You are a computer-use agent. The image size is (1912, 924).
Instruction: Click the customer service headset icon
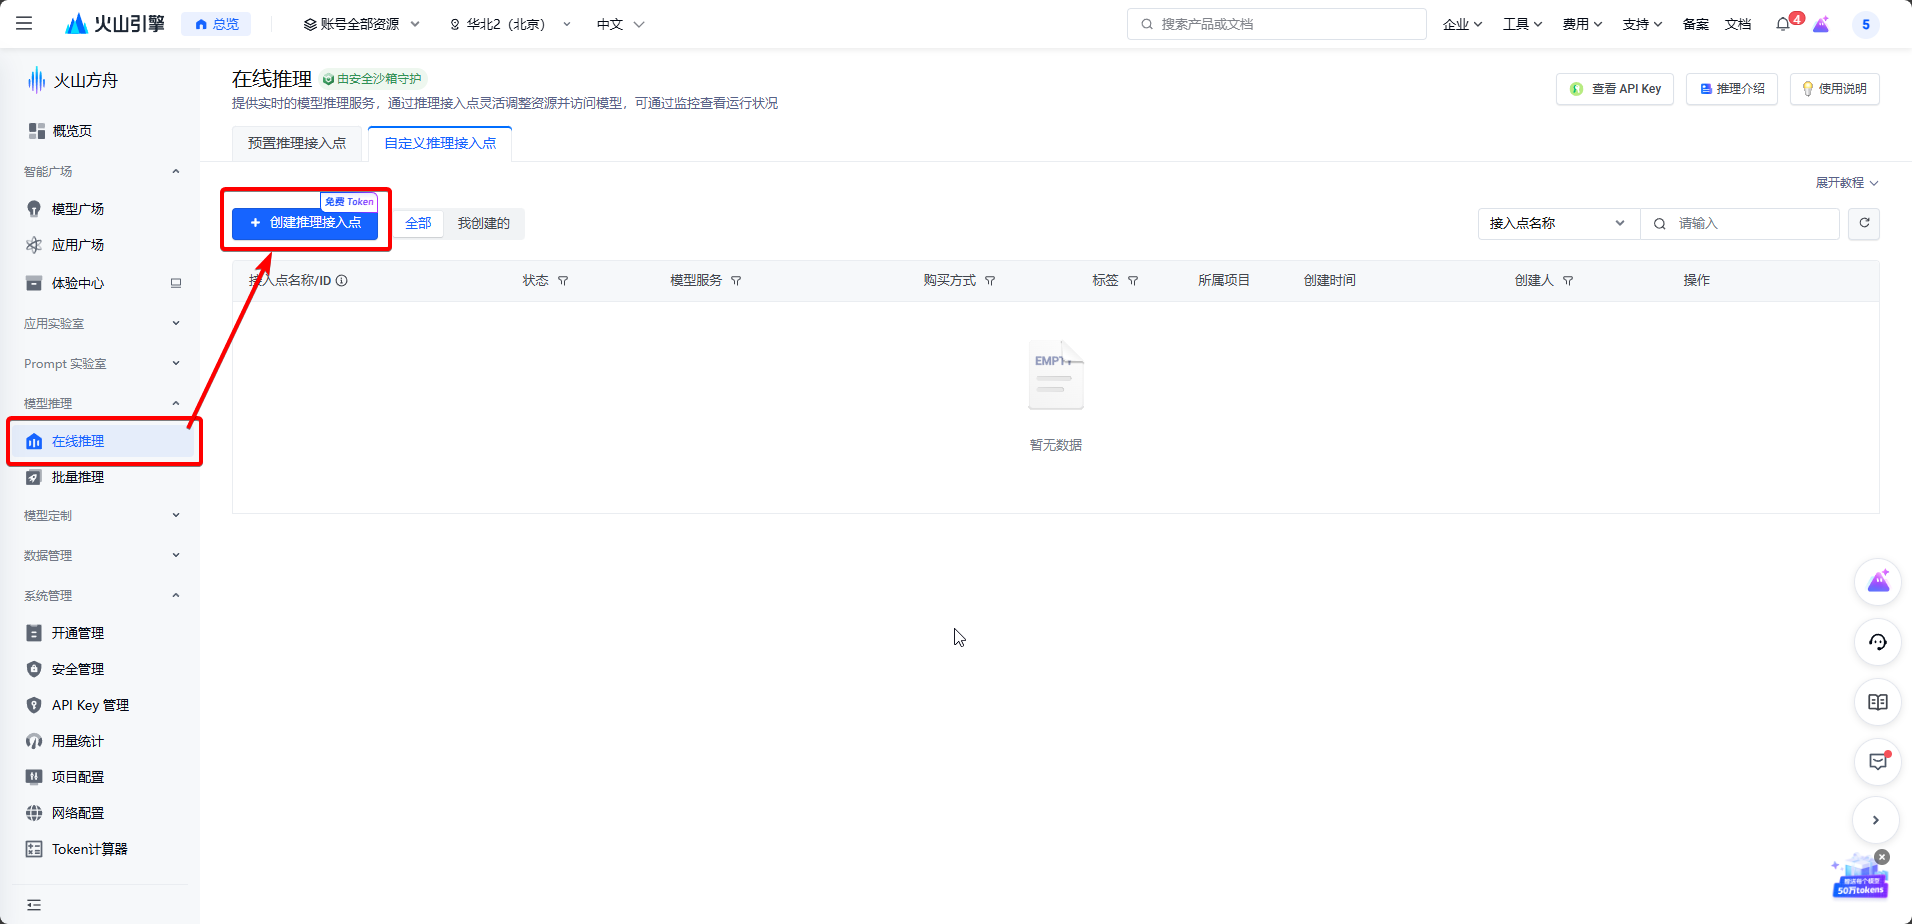(1878, 642)
